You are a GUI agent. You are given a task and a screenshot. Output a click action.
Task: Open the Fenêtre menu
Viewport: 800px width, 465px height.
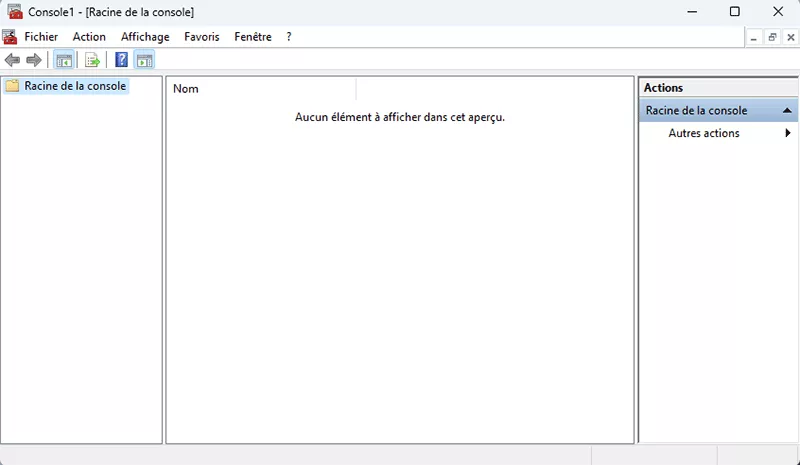253,37
